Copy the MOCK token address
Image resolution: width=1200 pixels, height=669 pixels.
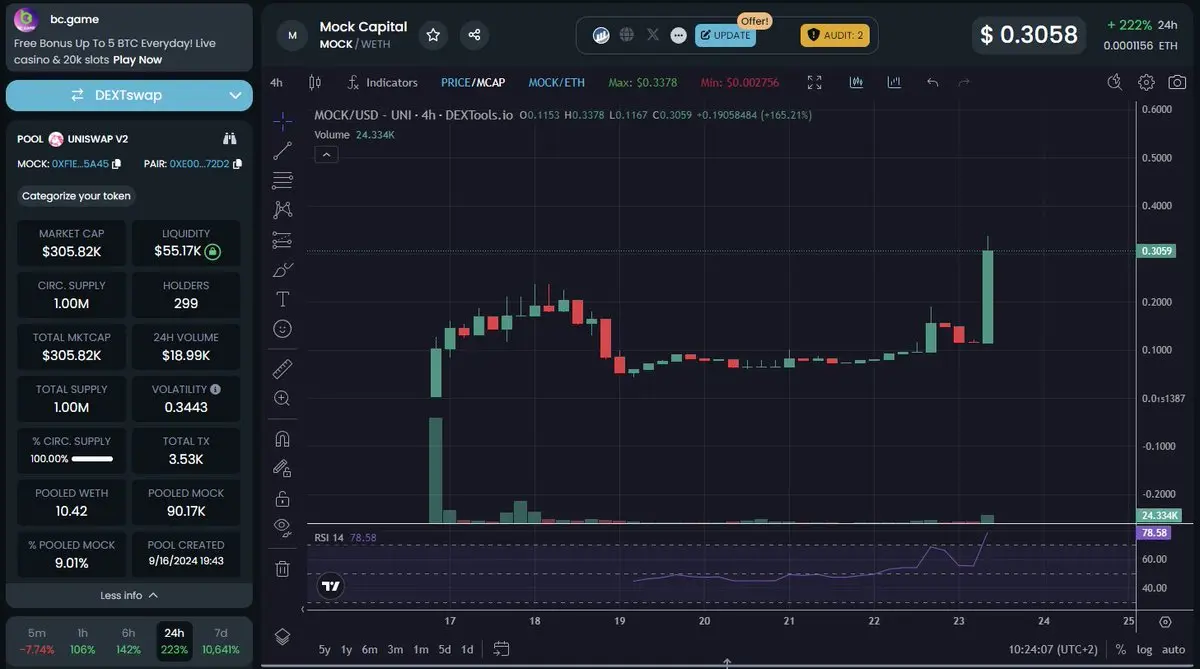pyautogui.click(x=117, y=164)
